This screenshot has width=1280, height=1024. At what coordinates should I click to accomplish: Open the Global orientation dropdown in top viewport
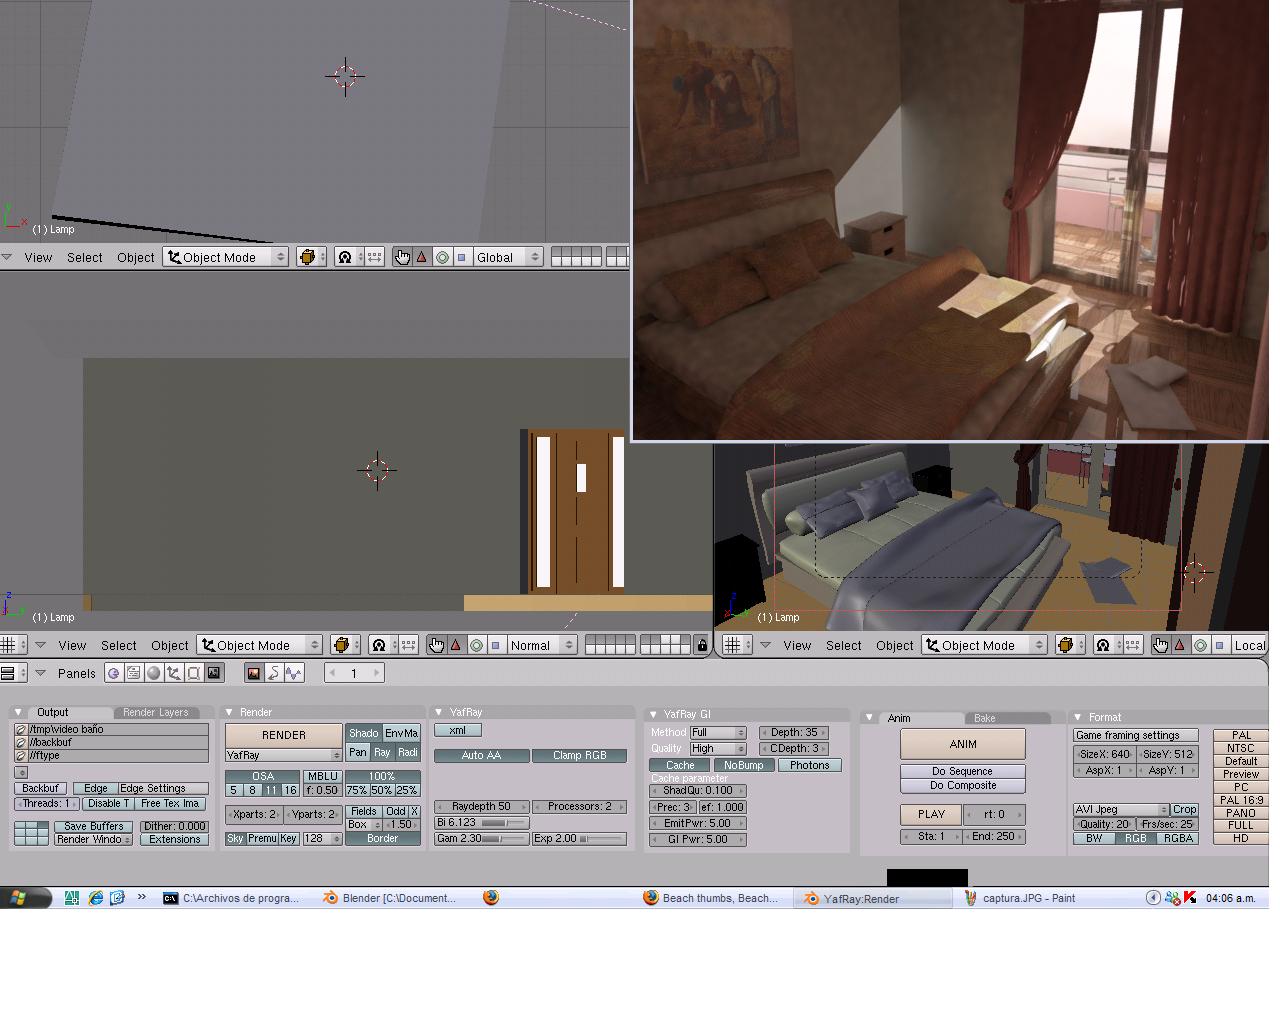pyautogui.click(x=508, y=257)
